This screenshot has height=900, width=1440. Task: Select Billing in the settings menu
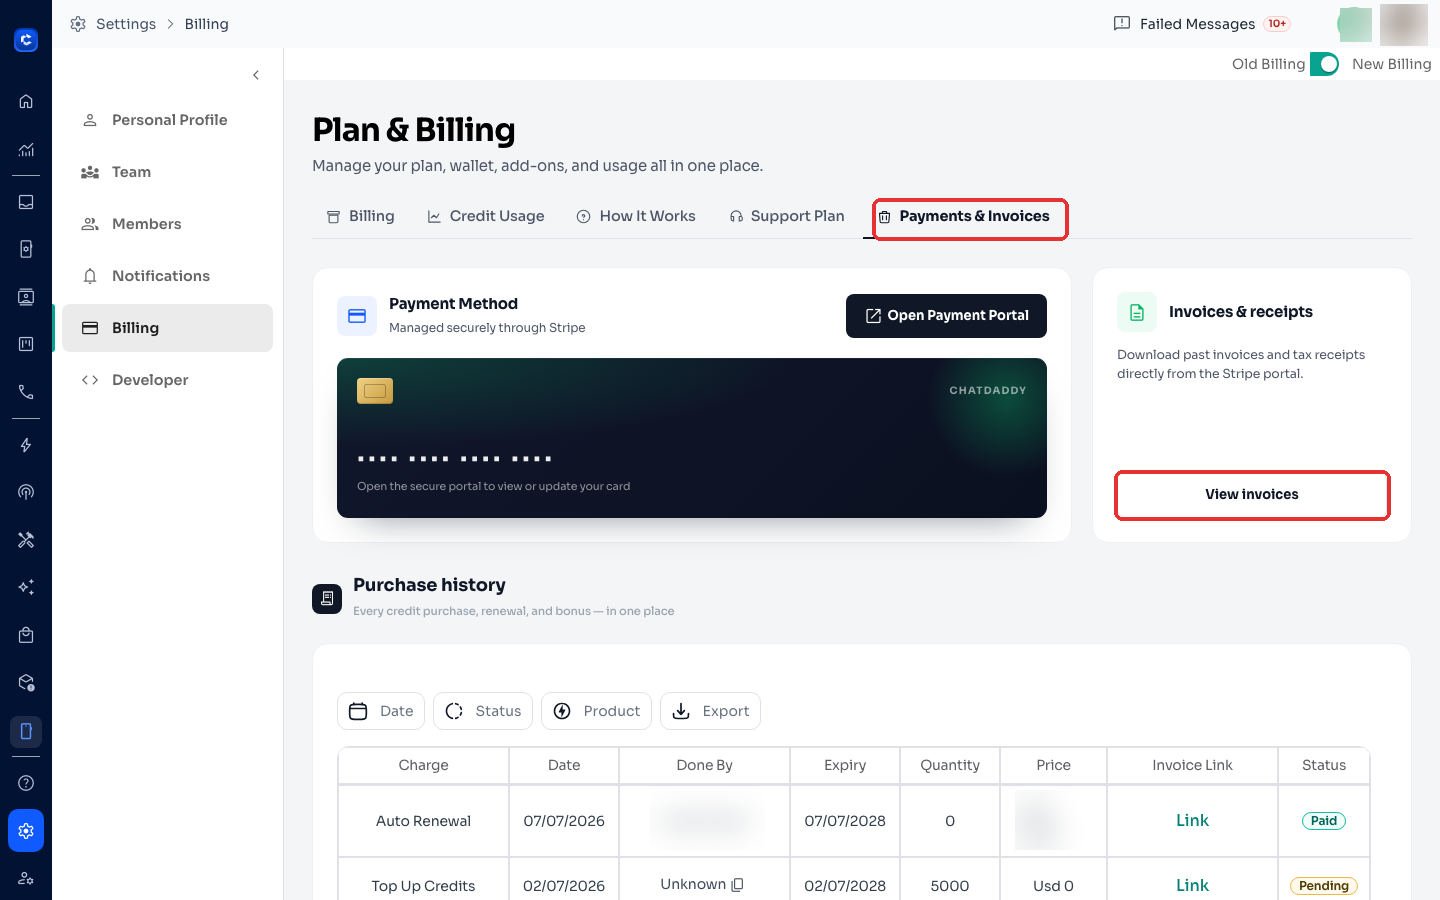click(x=167, y=328)
